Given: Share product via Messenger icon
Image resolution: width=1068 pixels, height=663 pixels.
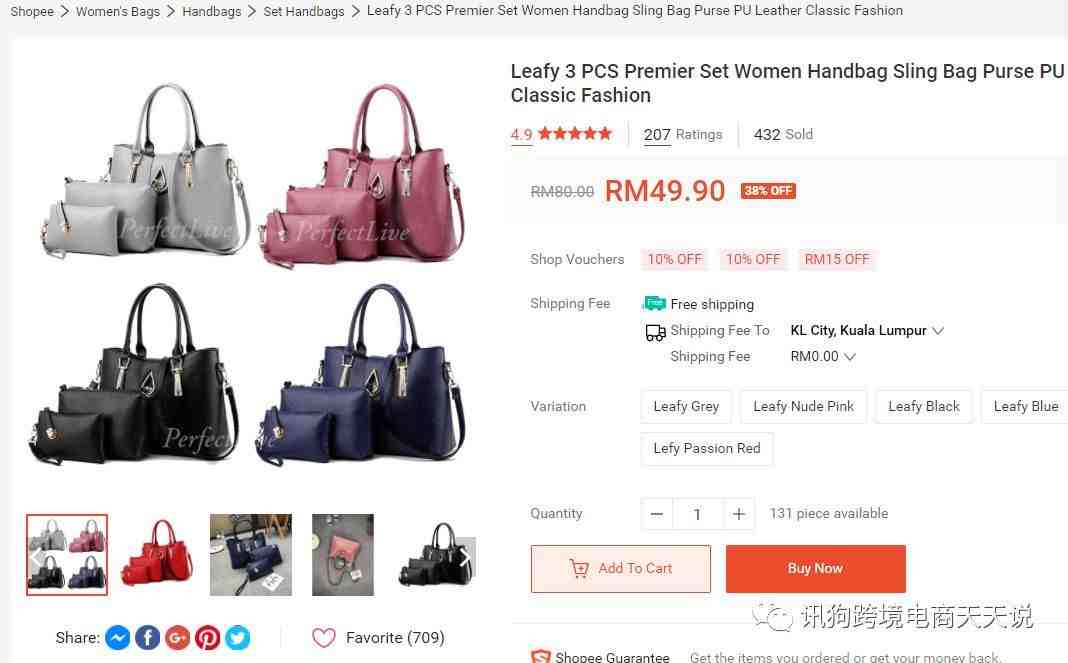Looking at the screenshot, I should (118, 638).
